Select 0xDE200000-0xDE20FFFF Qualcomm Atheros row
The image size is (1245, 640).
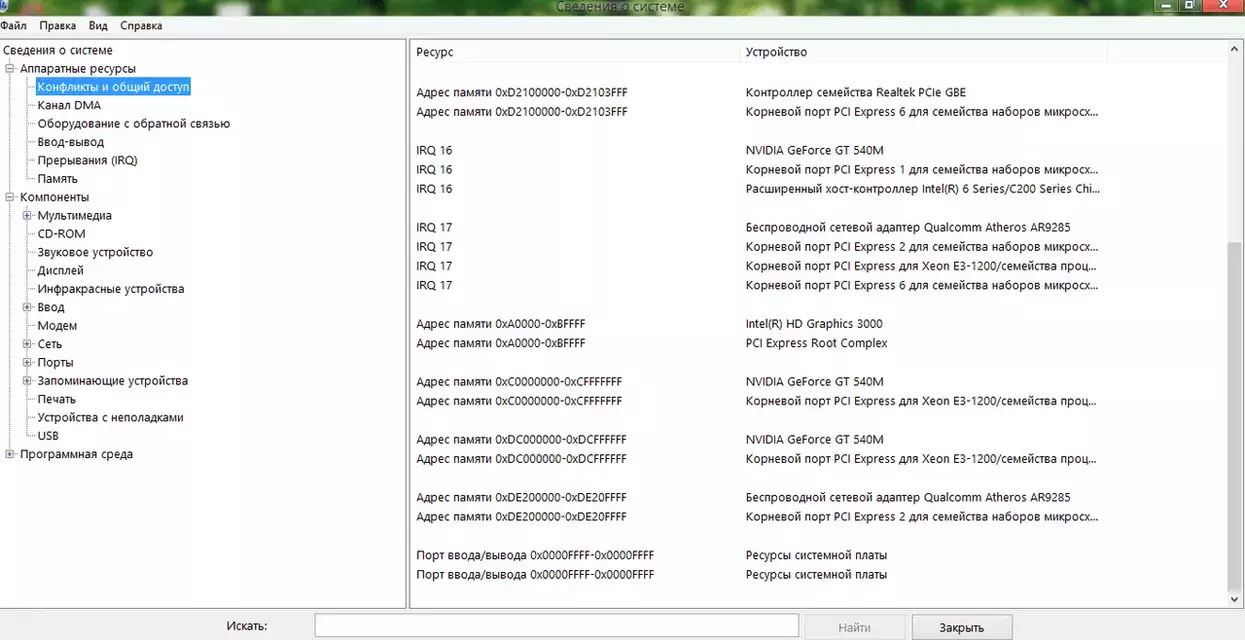(818, 497)
